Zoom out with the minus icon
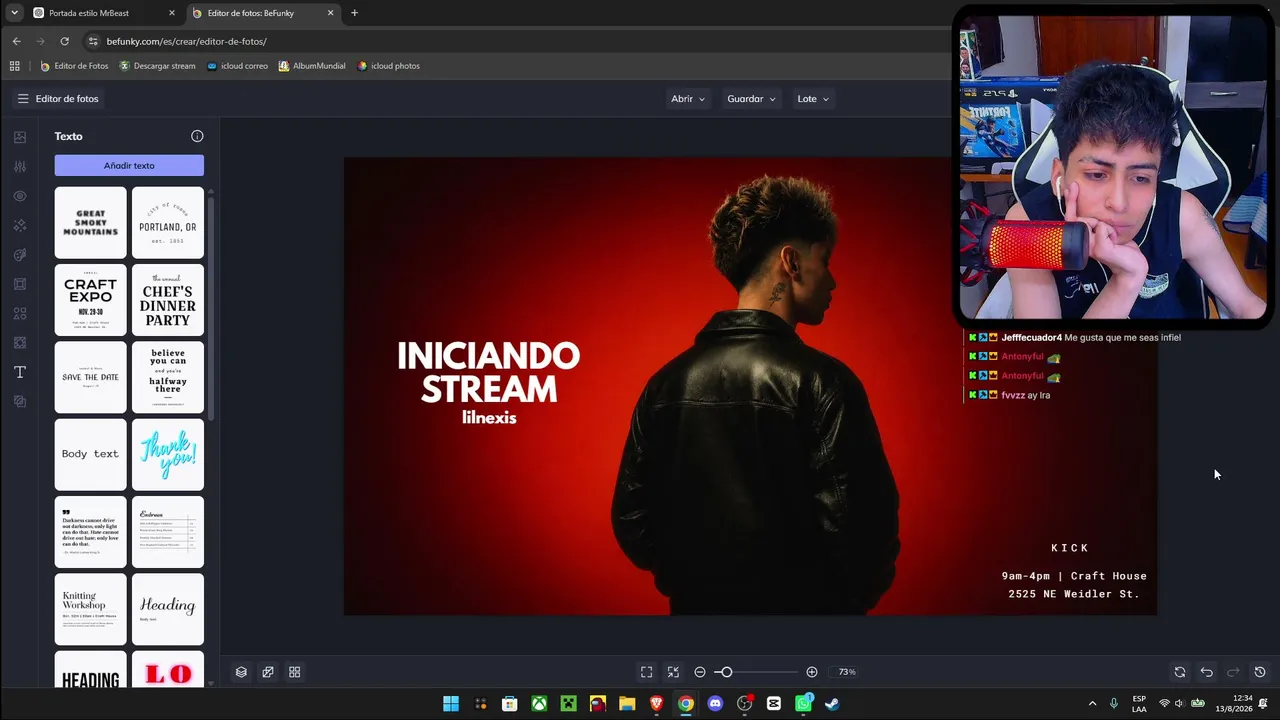 [700, 672]
